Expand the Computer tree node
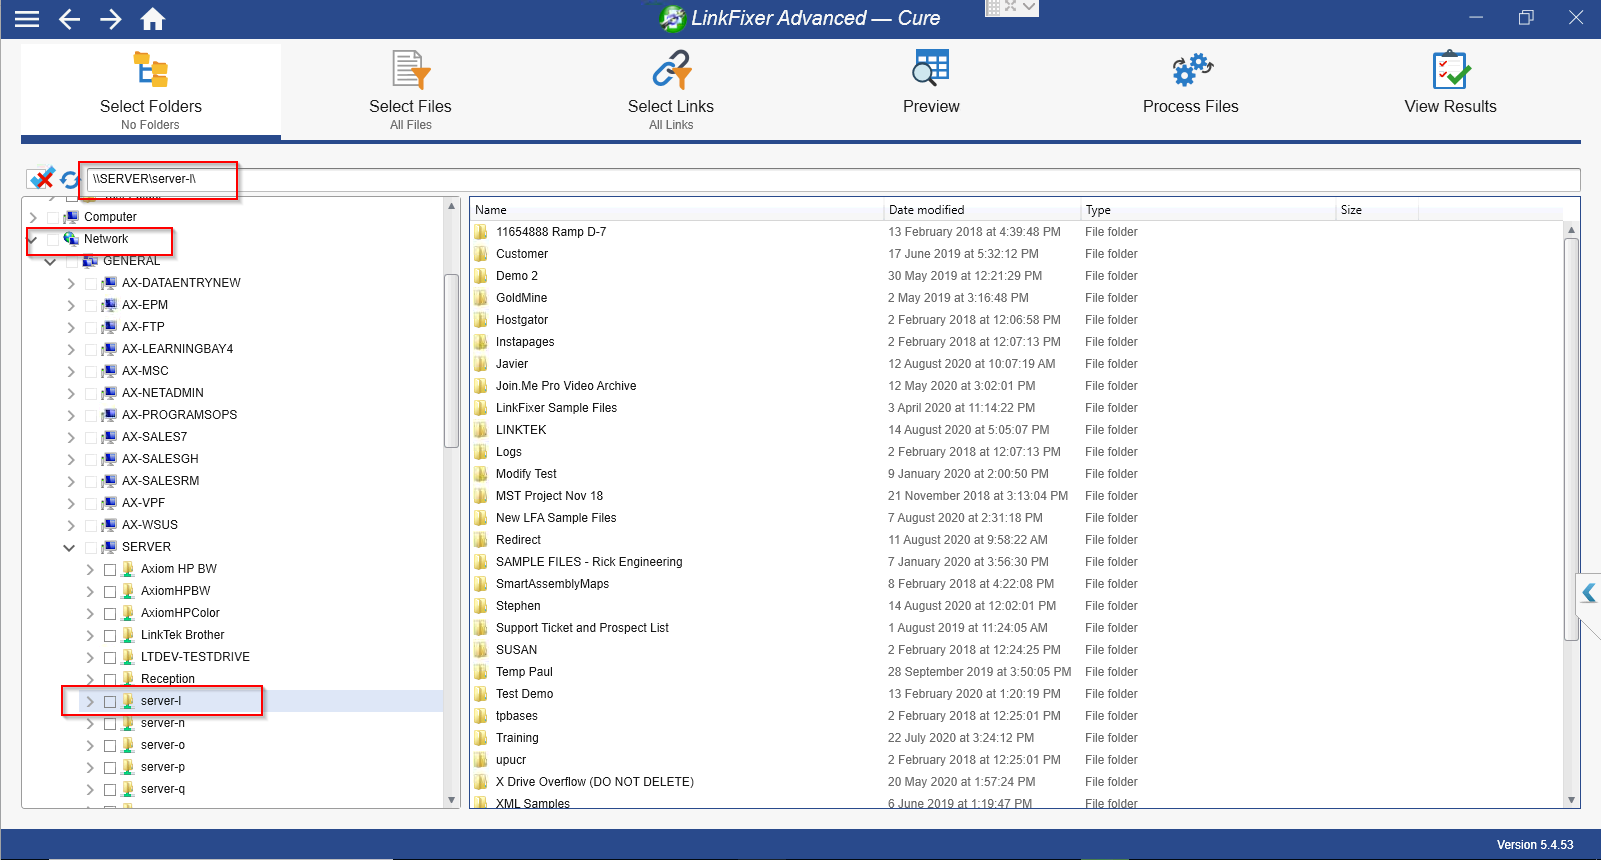Viewport: 1601px width, 860px height. [x=33, y=218]
